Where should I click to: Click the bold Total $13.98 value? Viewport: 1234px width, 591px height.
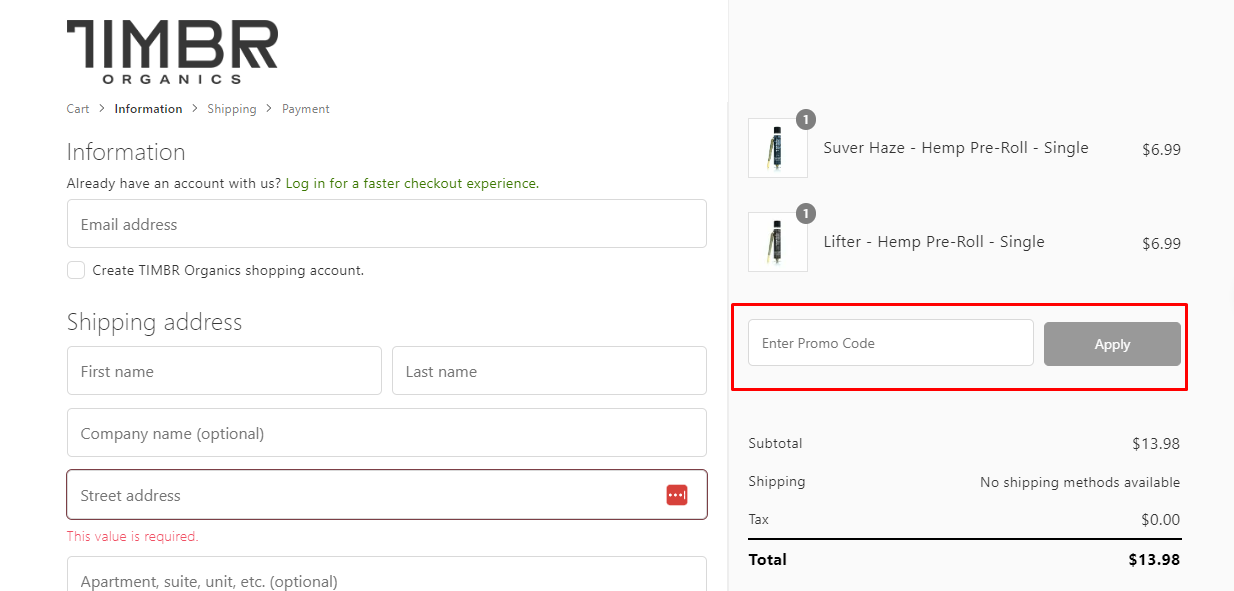click(x=1154, y=560)
